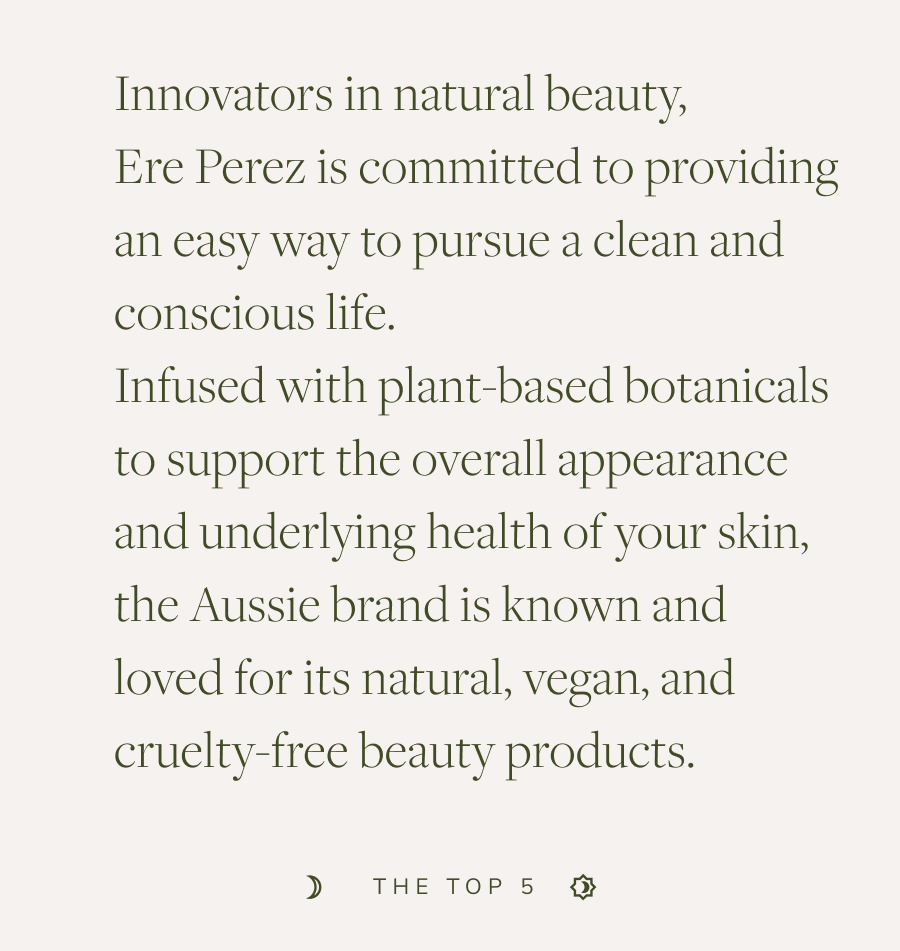Click the 'Innovators in natural beauty' line
This screenshot has height=951, width=900.
coord(401,96)
